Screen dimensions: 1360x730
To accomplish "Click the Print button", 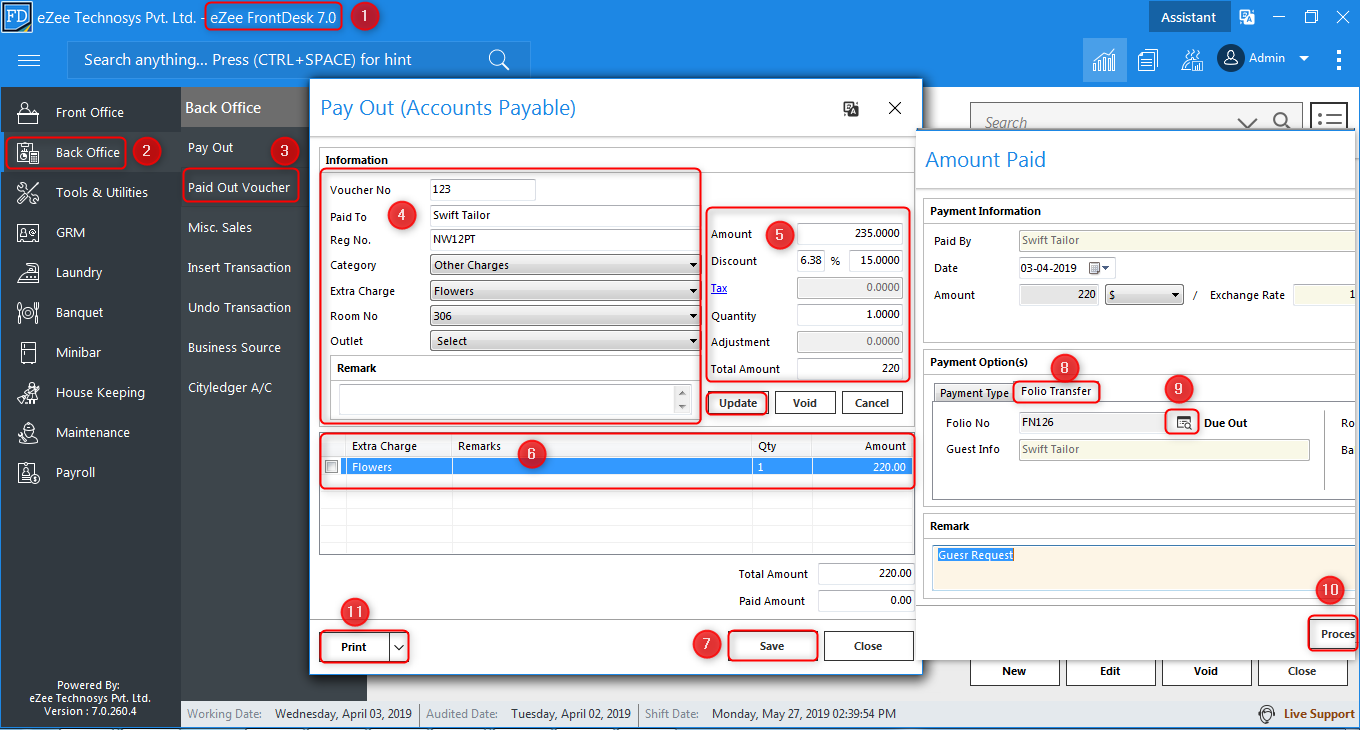I will (x=354, y=647).
